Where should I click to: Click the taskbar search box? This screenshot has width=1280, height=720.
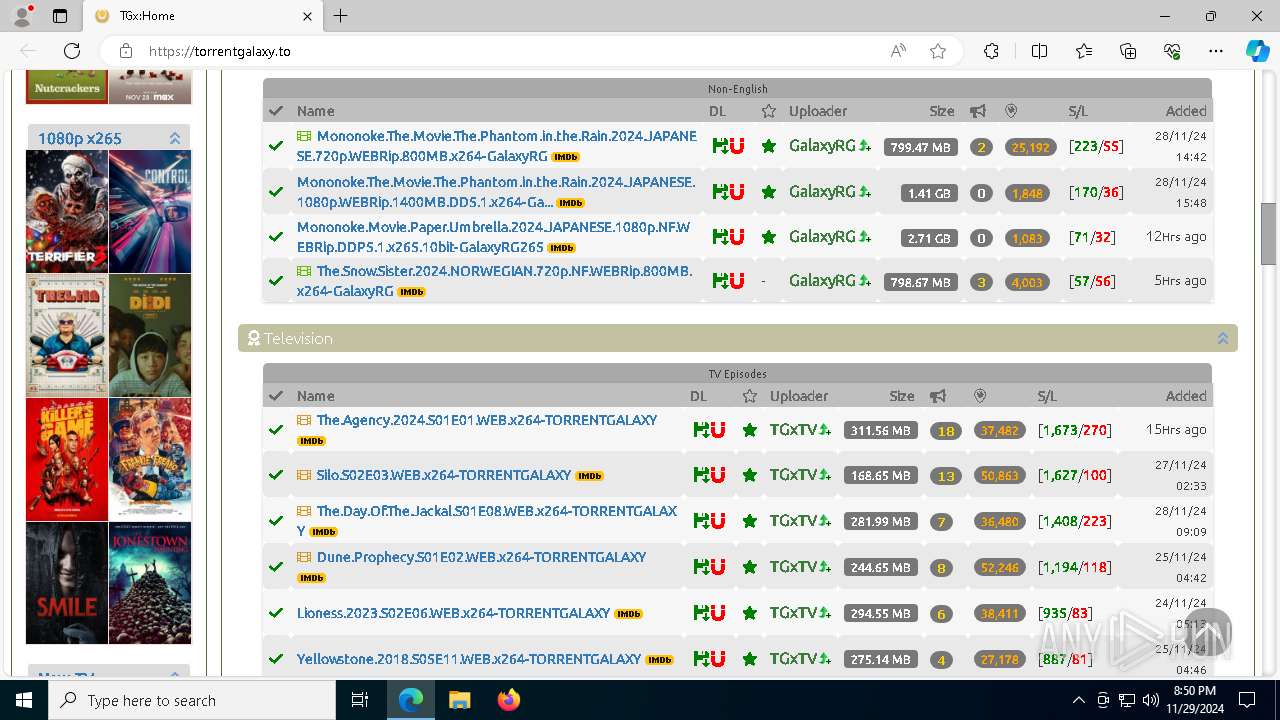(192, 700)
